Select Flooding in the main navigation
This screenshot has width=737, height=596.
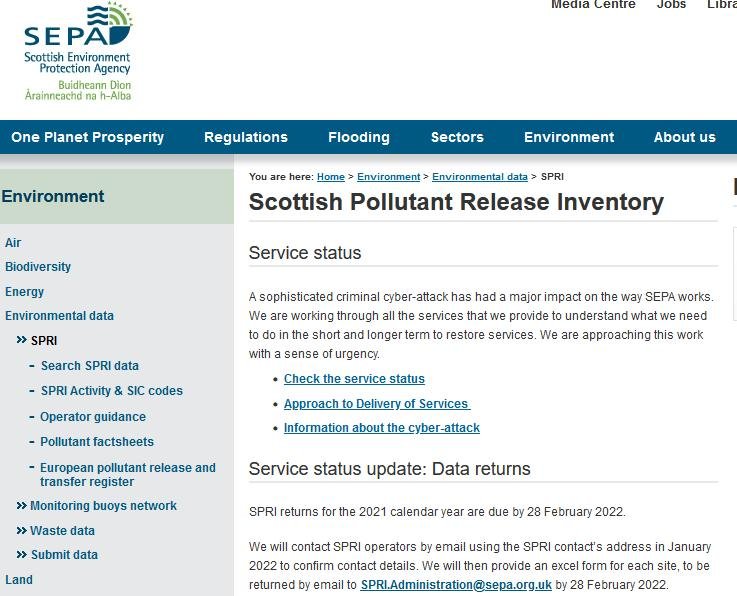tap(358, 137)
